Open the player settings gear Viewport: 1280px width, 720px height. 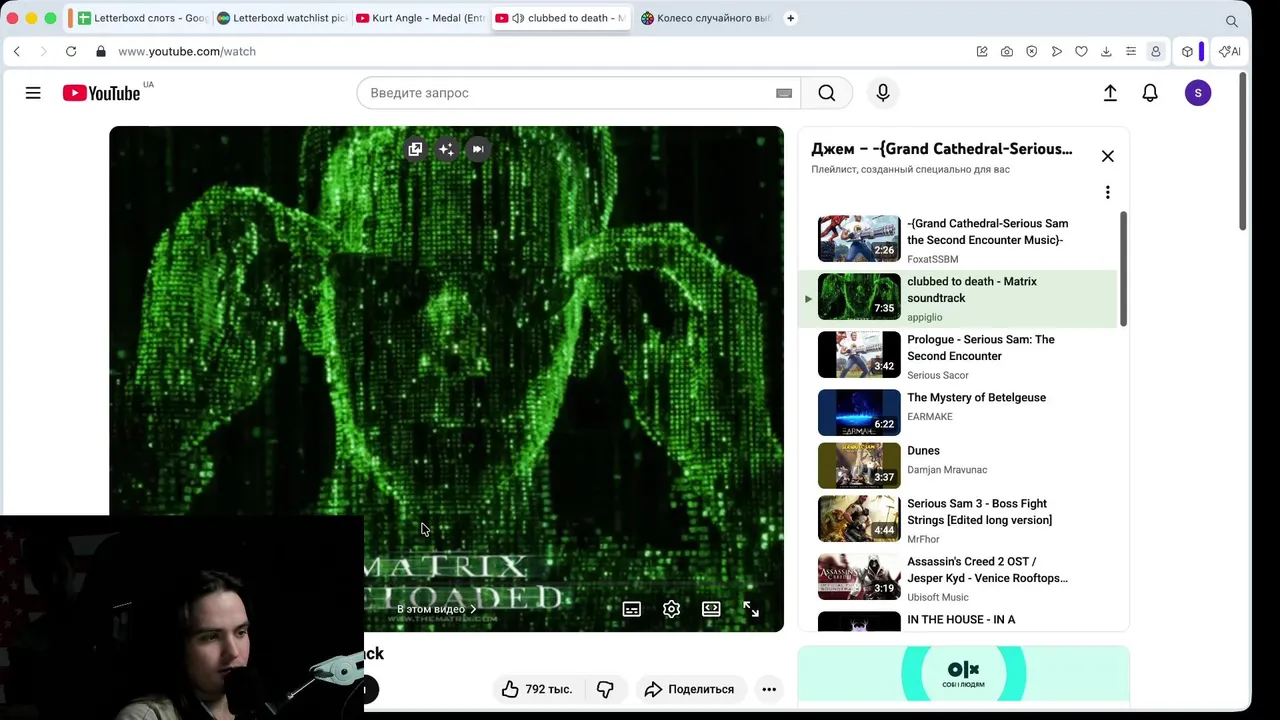[671, 609]
